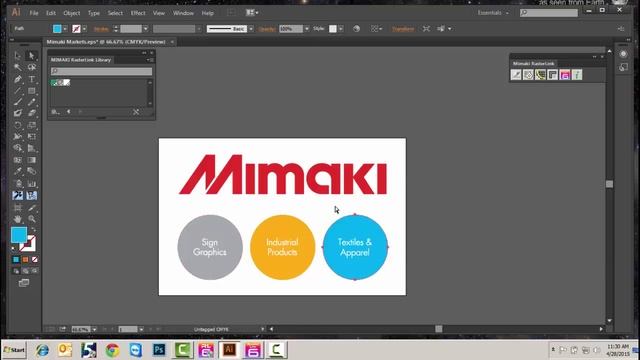Open the graphic Style dropdown

point(341,29)
